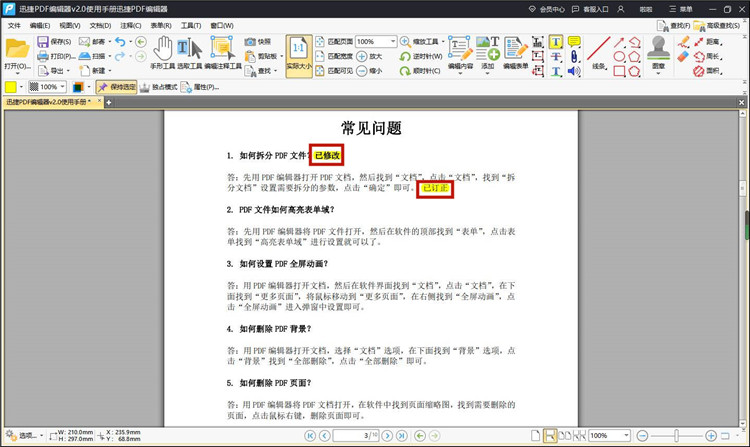Toggle Exclusive mode (独占模式)
The image size is (750, 447).
158,87
